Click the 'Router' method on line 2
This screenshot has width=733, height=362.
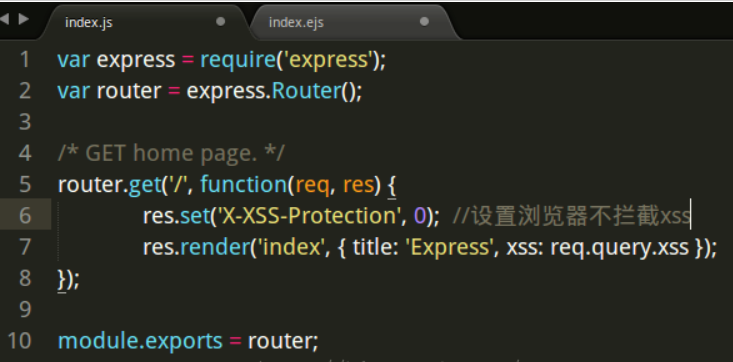pyautogui.click(x=307, y=91)
